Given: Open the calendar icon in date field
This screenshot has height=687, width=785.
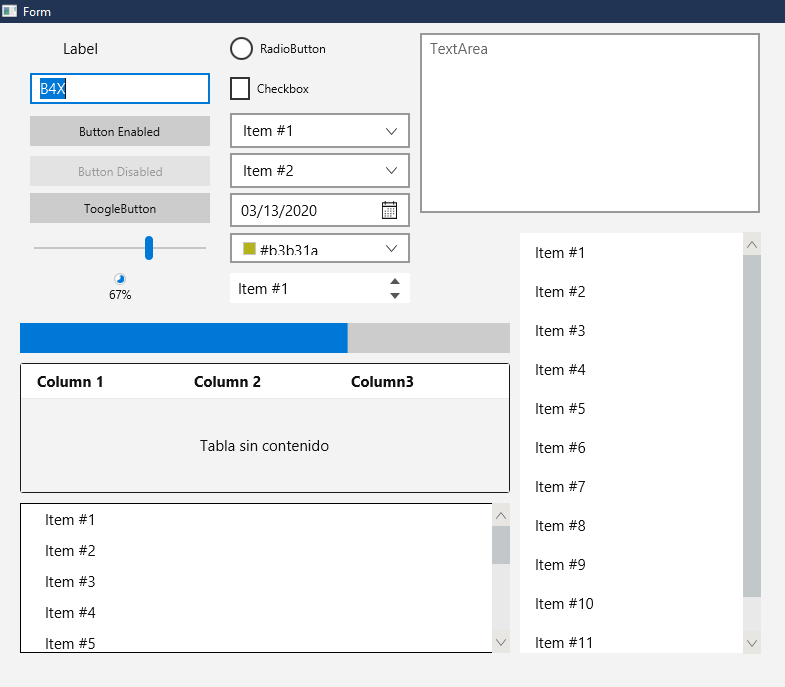Looking at the screenshot, I should tap(389, 210).
